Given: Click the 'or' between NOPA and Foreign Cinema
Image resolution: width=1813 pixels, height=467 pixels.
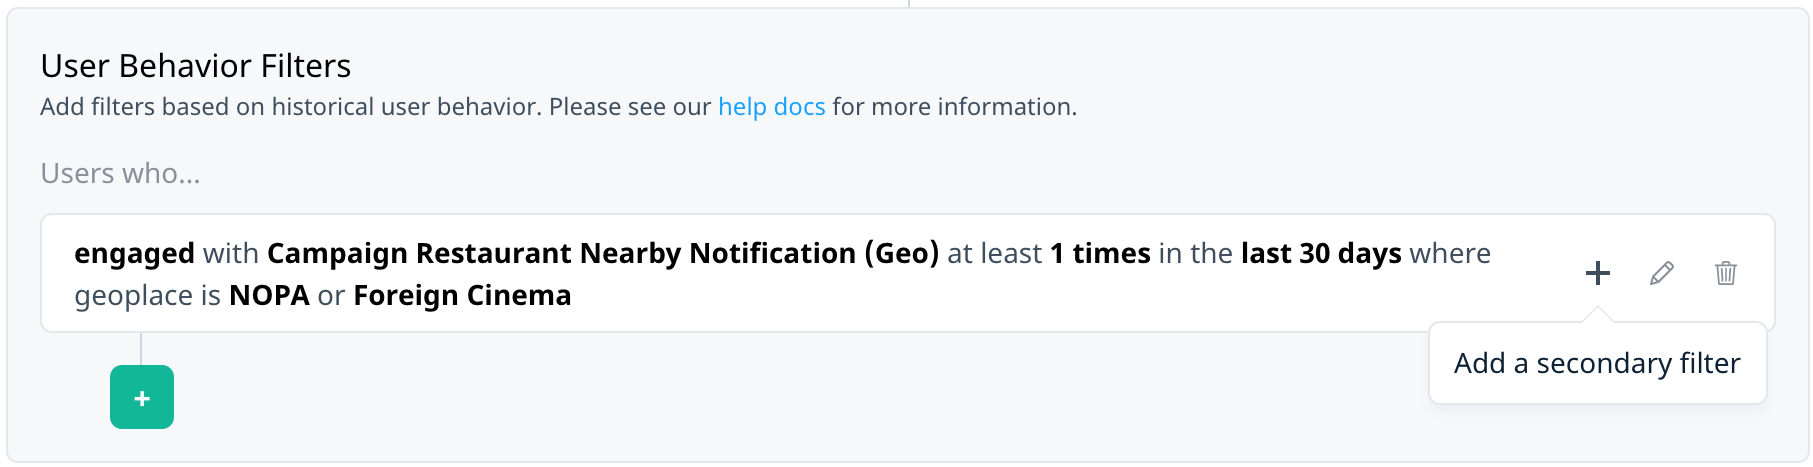Looking at the screenshot, I should 331,296.
